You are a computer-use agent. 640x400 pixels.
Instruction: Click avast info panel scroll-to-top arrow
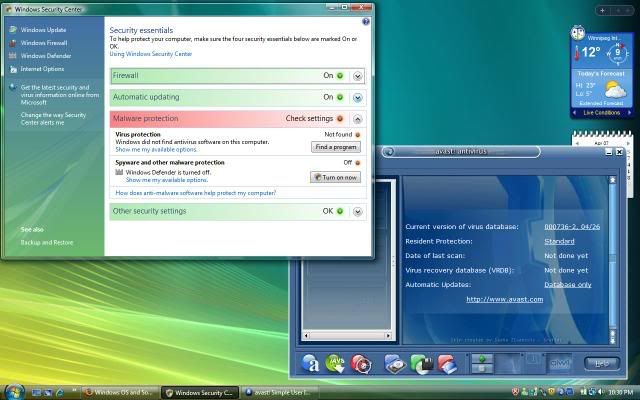(612, 180)
